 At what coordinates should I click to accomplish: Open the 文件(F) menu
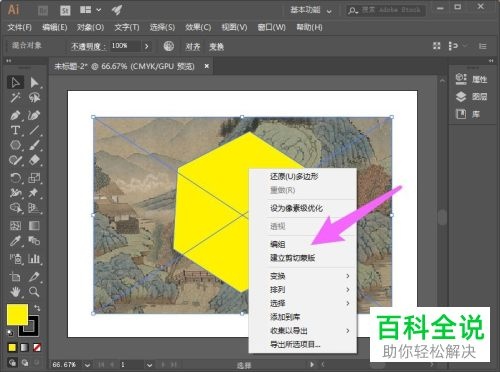19,27
